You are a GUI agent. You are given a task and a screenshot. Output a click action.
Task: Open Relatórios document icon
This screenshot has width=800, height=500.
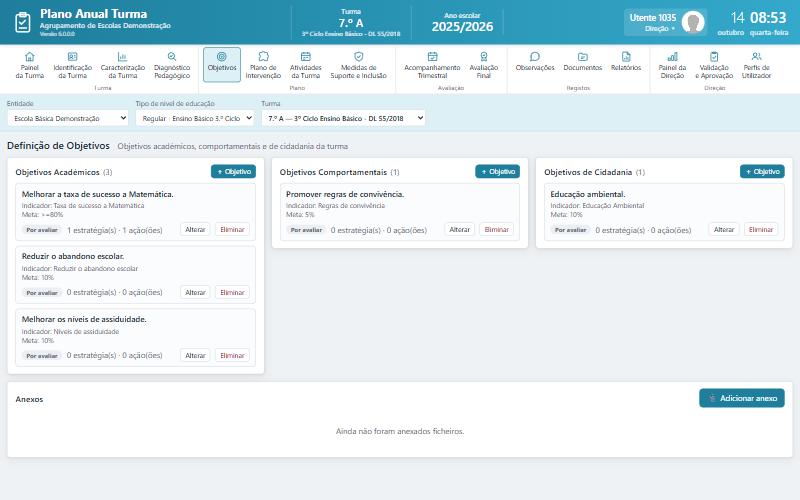click(x=626, y=56)
